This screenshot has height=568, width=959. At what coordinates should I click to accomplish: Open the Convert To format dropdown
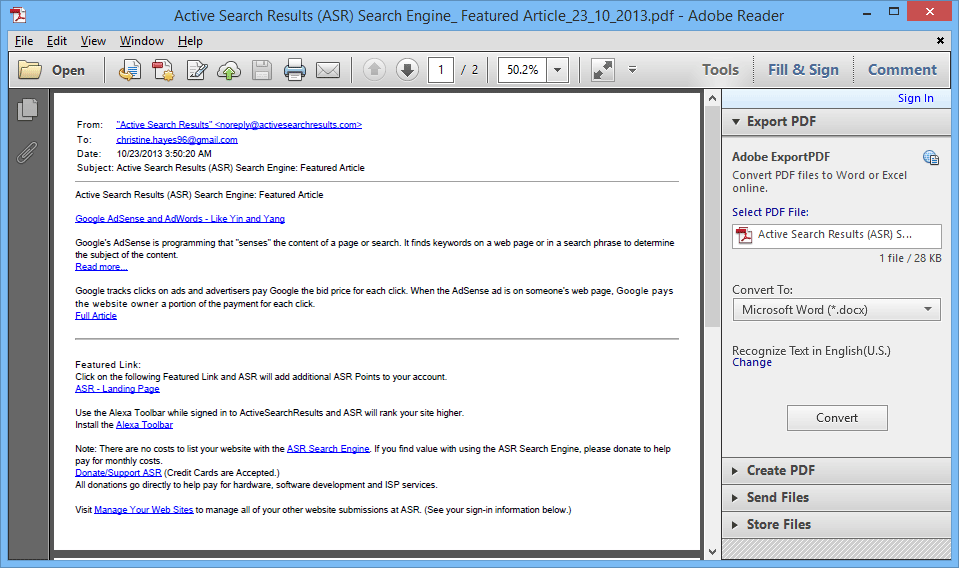click(x=836, y=309)
